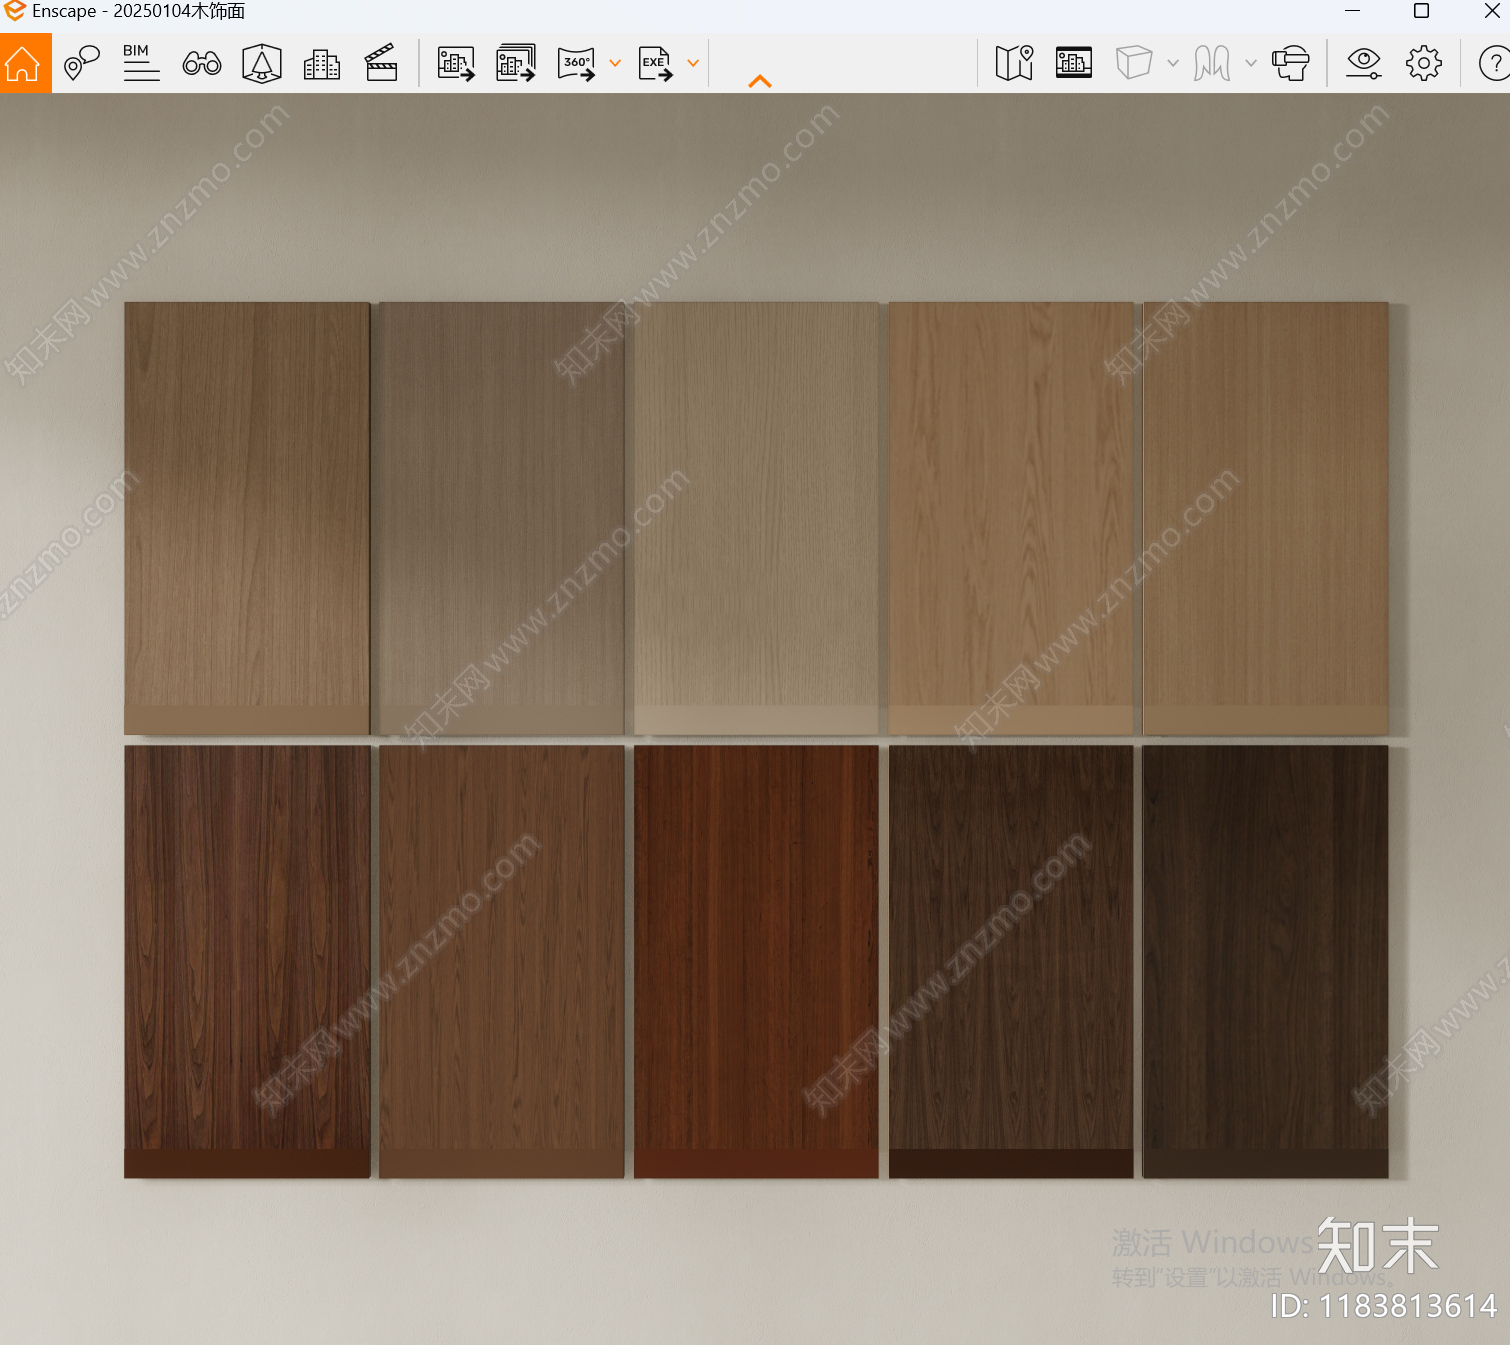Maximize the Enscape window
This screenshot has width=1510, height=1345.
pyautogui.click(x=1421, y=11)
